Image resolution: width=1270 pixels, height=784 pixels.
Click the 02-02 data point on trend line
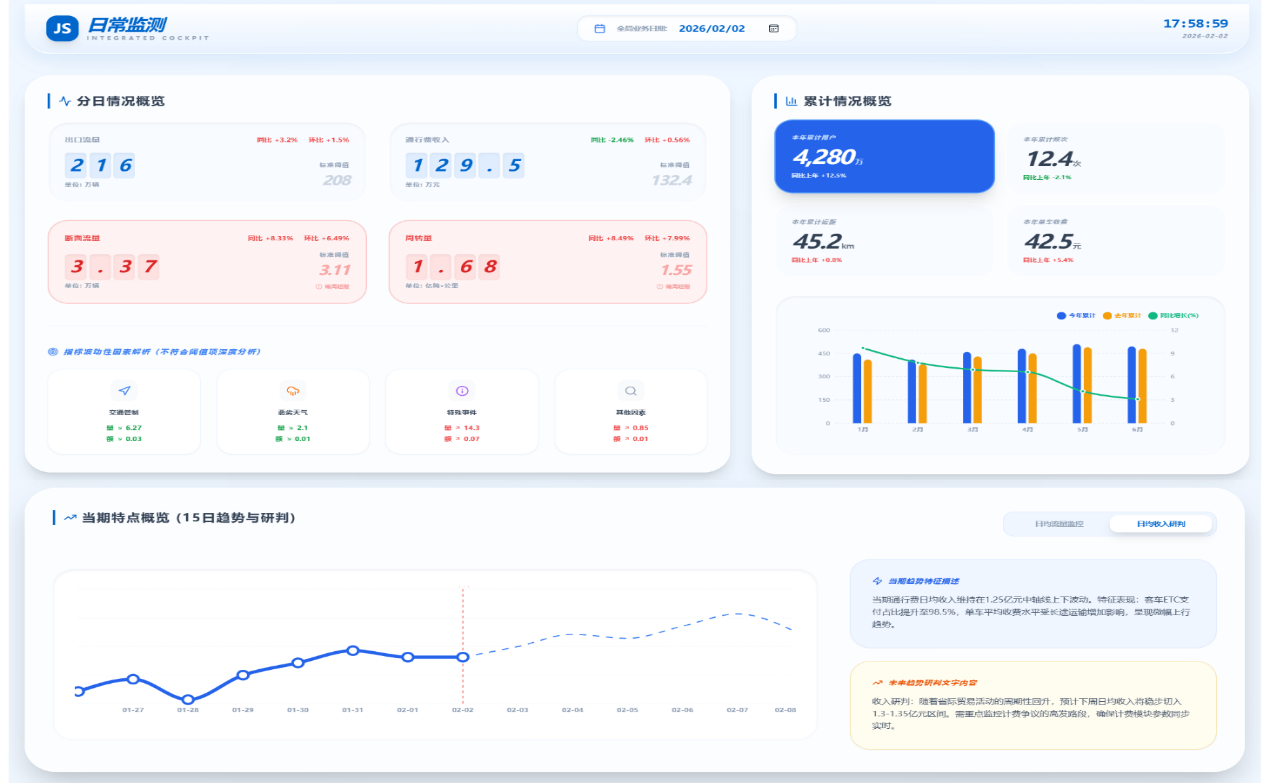[x=463, y=657]
